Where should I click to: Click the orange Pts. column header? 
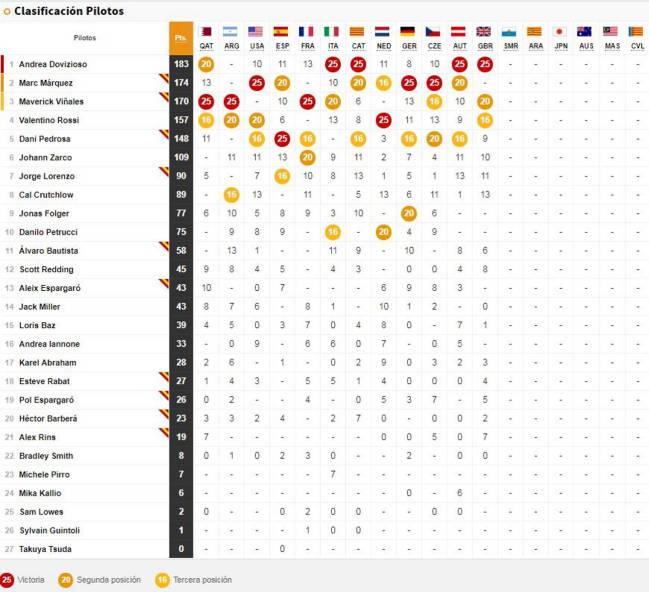[x=181, y=38]
